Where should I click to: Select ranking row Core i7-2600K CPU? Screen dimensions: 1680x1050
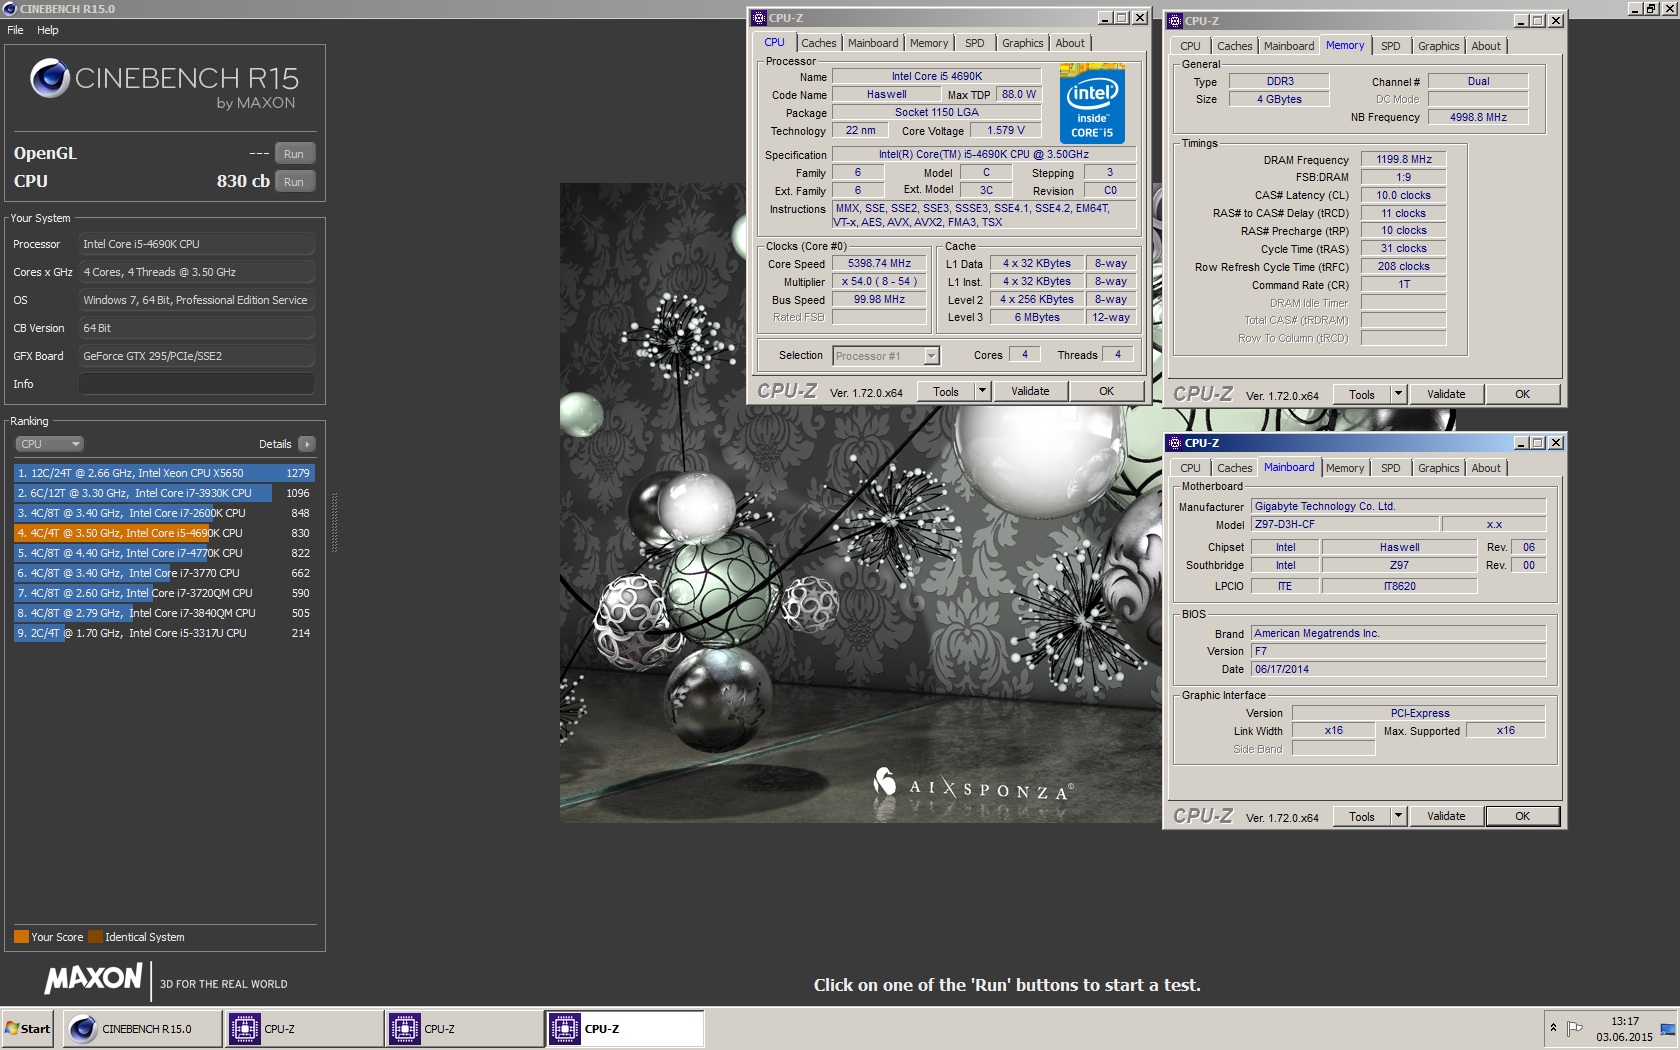pyautogui.click(x=164, y=513)
